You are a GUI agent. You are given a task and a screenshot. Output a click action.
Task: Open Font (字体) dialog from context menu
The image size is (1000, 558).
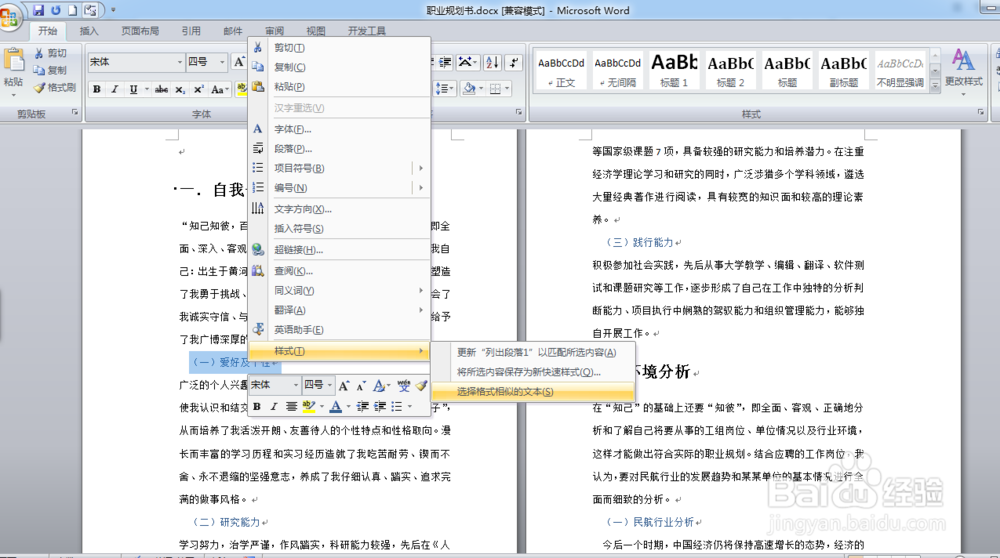point(339,129)
